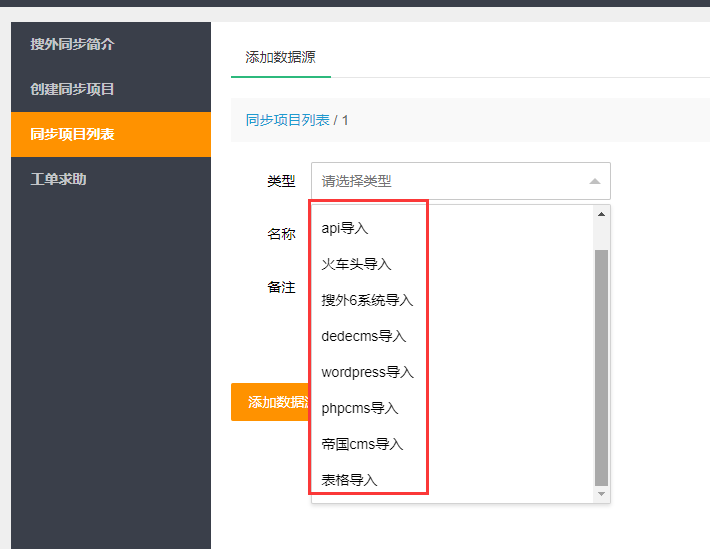Select 火车头导入 from the type list
This screenshot has height=549, width=710.
point(356,264)
